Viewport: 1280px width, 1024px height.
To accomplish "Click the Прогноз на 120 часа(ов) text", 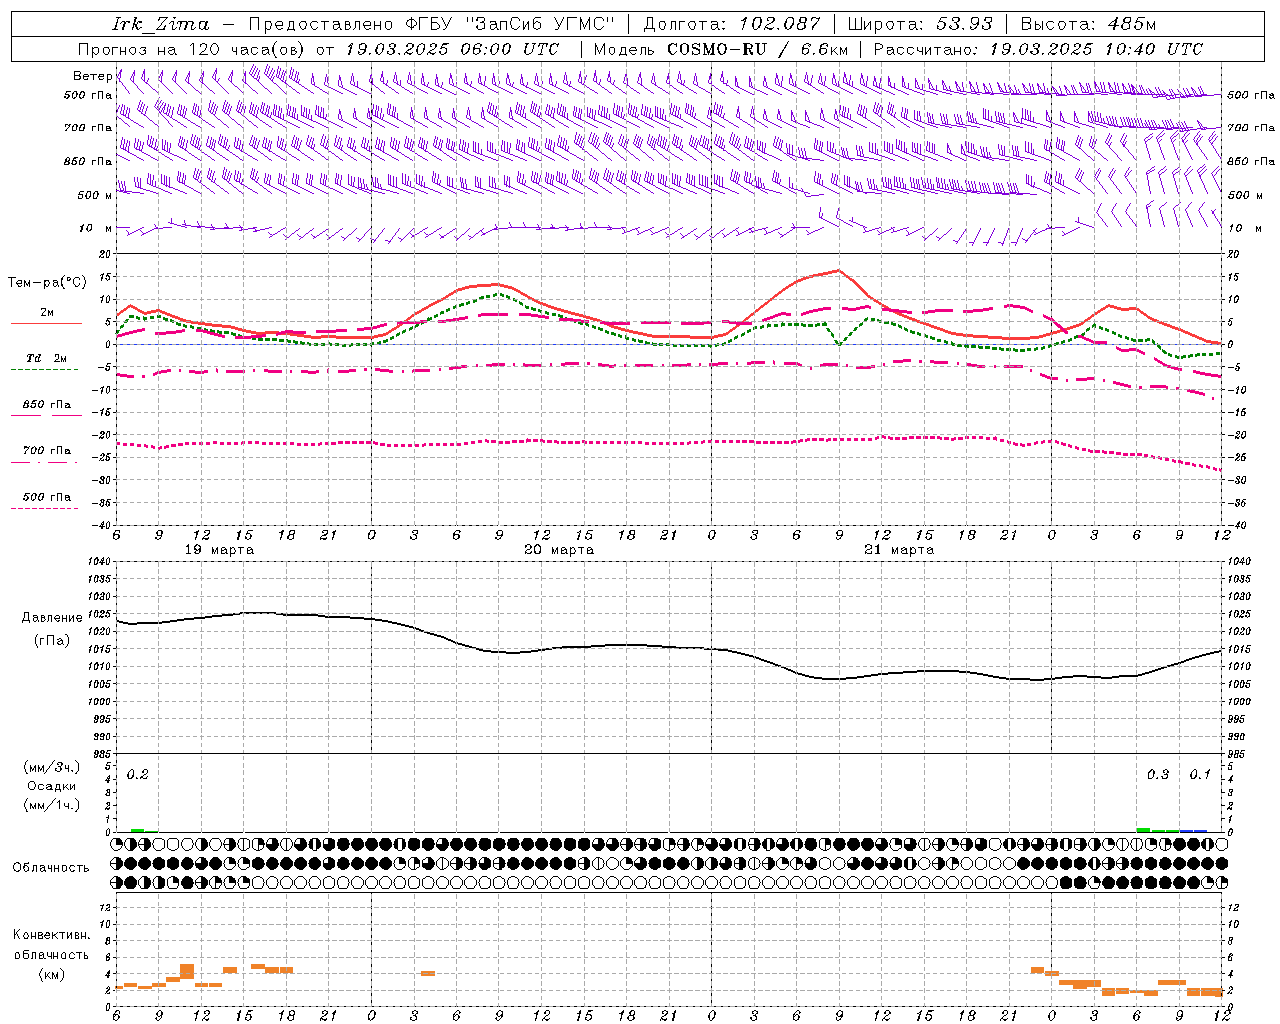I will [x=192, y=49].
